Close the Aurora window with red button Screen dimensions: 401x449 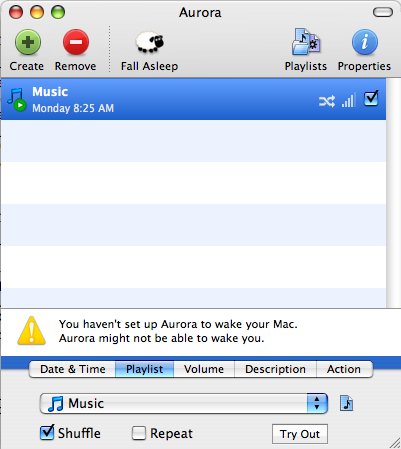click(16, 13)
